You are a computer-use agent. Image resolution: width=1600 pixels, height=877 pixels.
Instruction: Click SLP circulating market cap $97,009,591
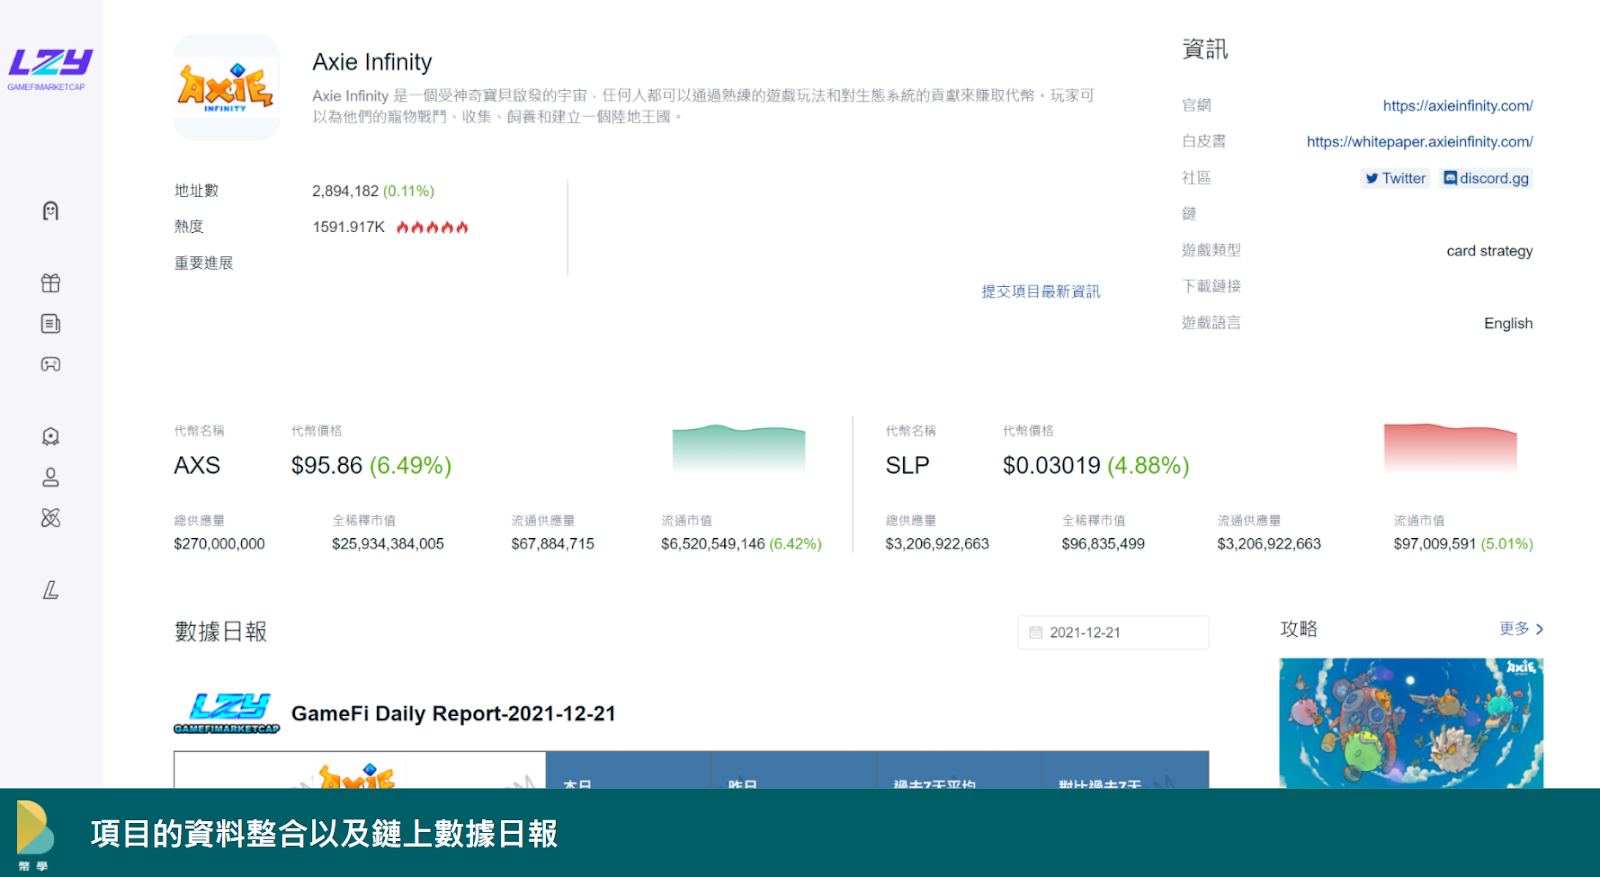(1435, 544)
